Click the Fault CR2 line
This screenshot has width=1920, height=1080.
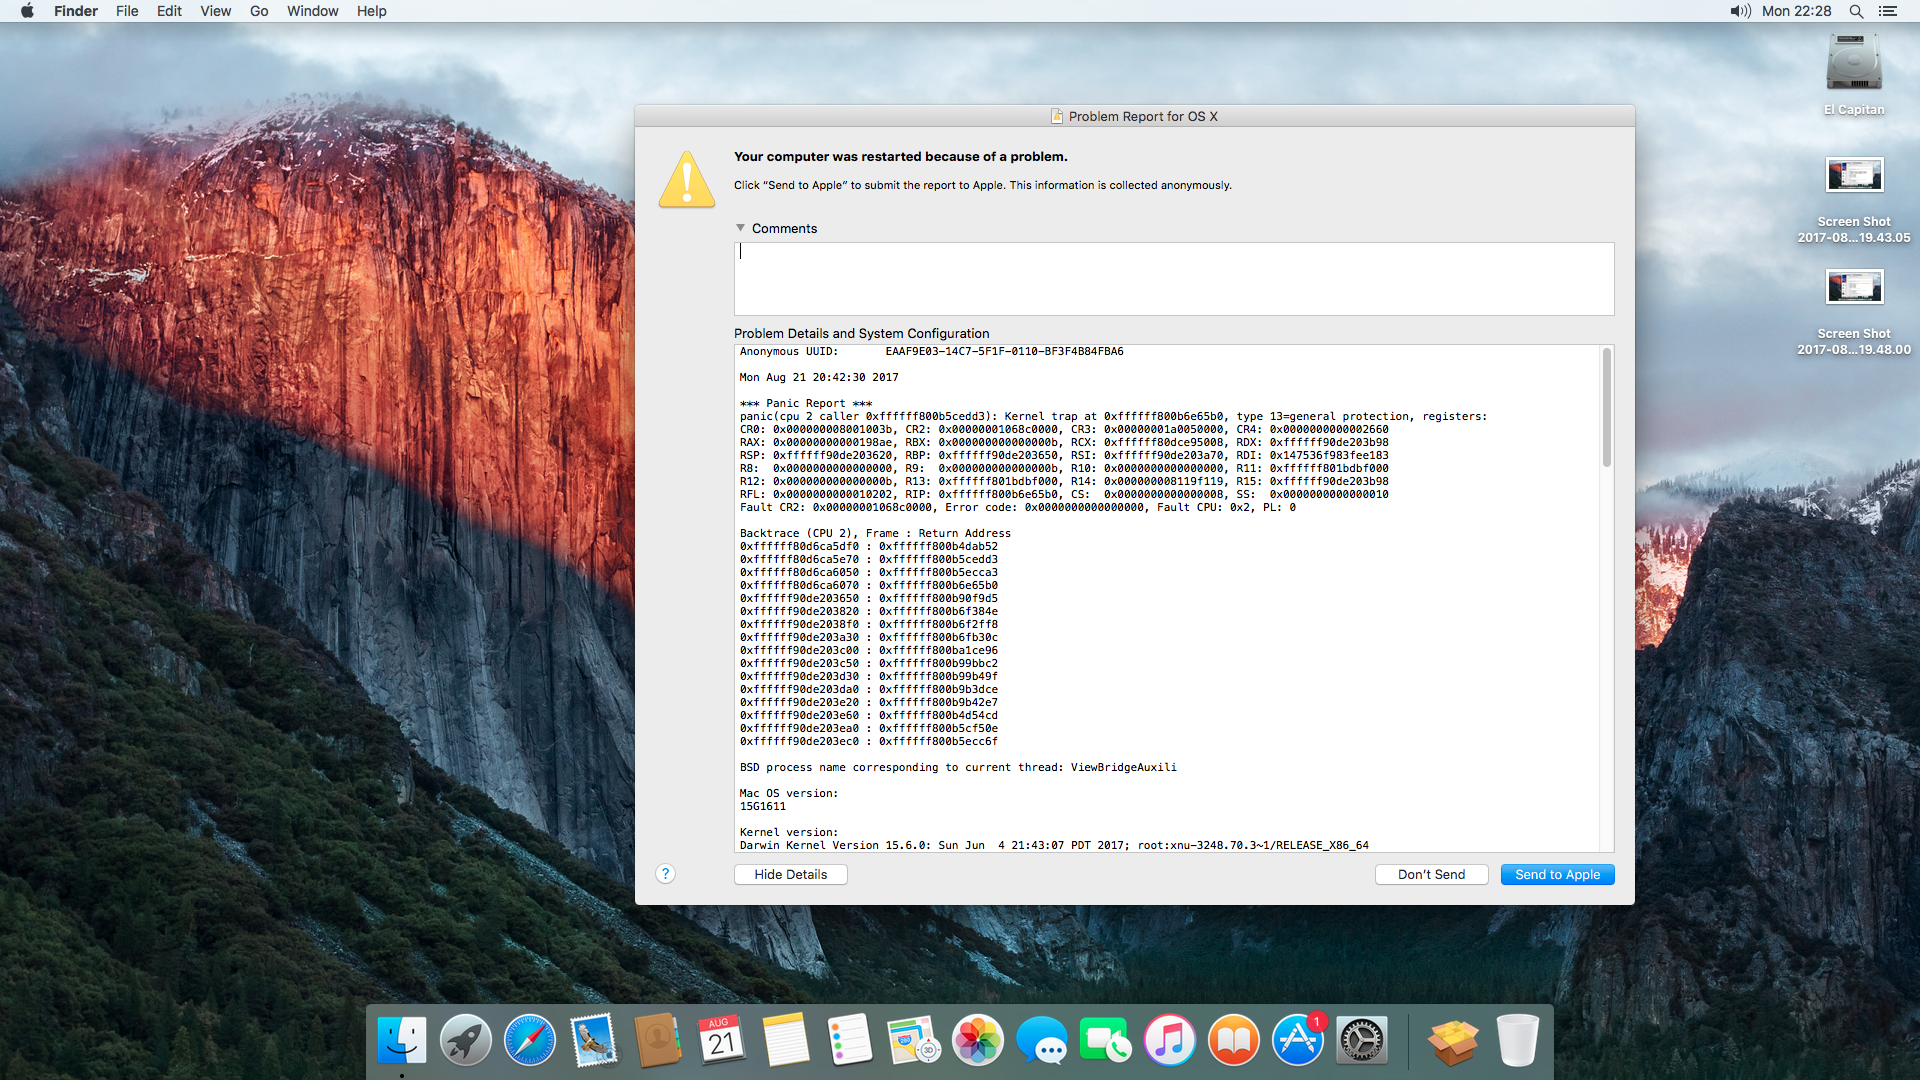(1017, 507)
